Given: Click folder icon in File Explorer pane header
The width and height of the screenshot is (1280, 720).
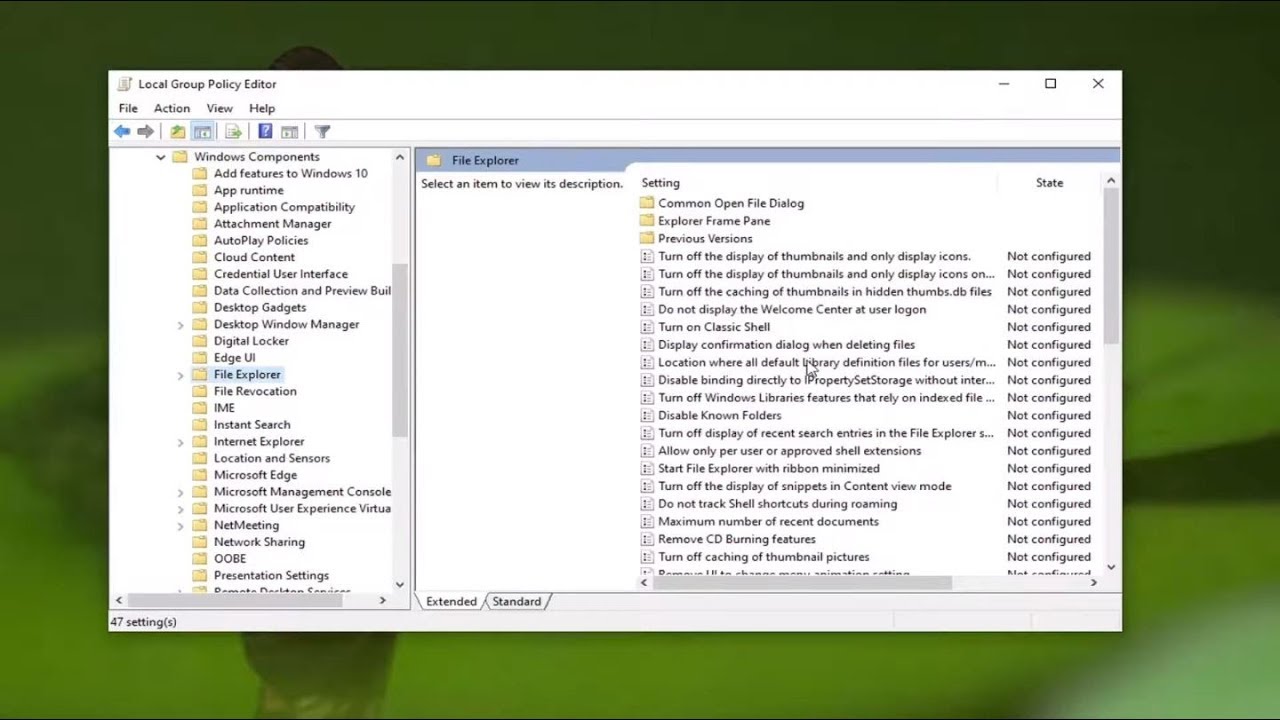Looking at the screenshot, I should 434,160.
